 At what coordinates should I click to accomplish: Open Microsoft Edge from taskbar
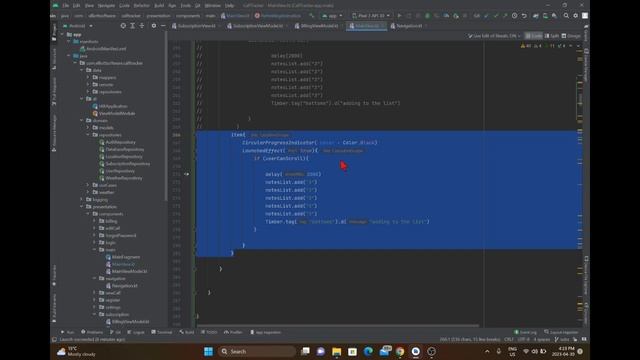point(368,351)
